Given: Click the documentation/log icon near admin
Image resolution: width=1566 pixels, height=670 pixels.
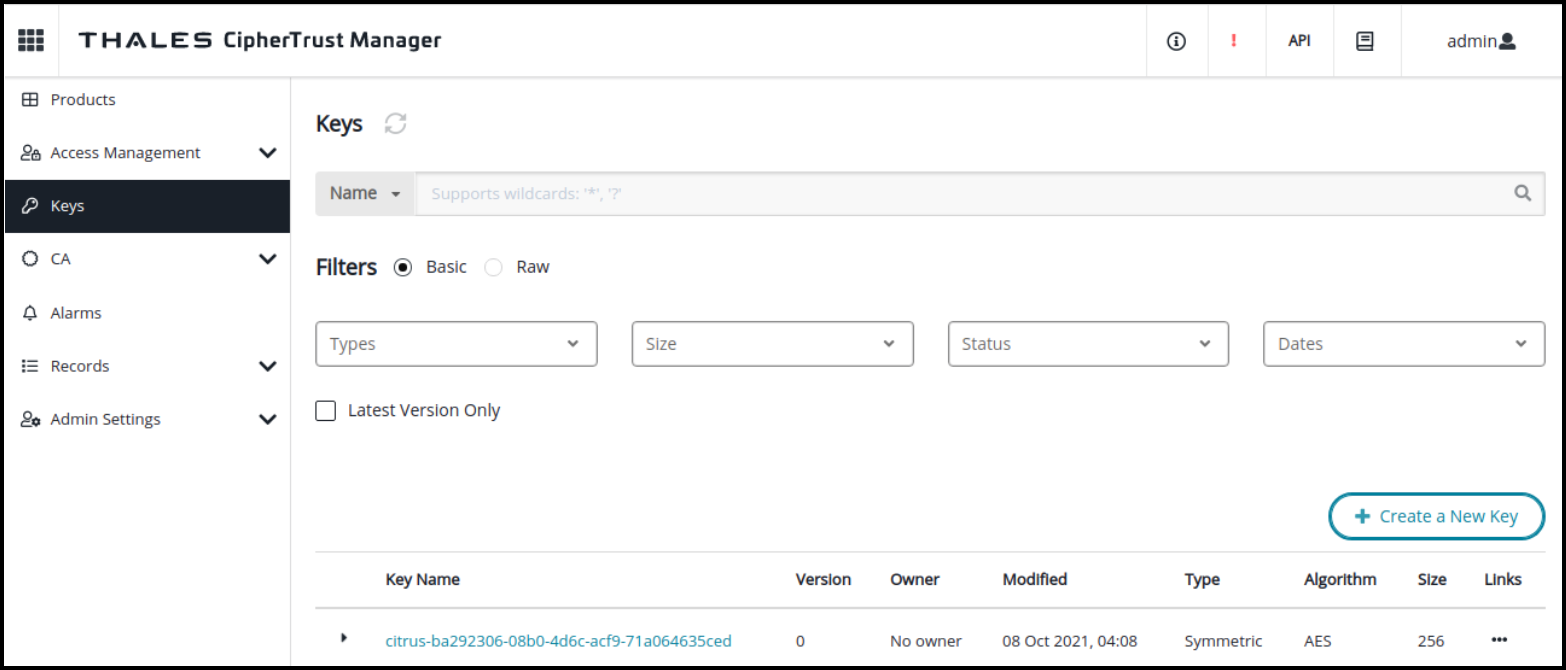Looking at the screenshot, I should tap(1366, 40).
